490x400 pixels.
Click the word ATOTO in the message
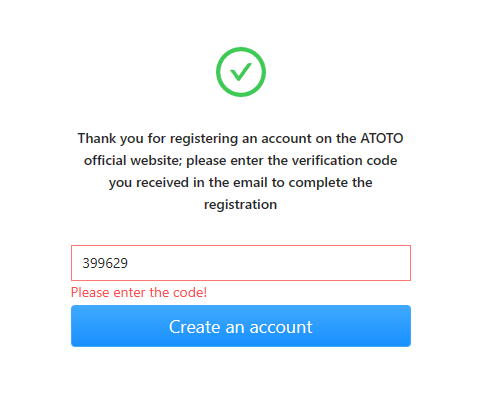pyautogui.click(x=382, y=138)
